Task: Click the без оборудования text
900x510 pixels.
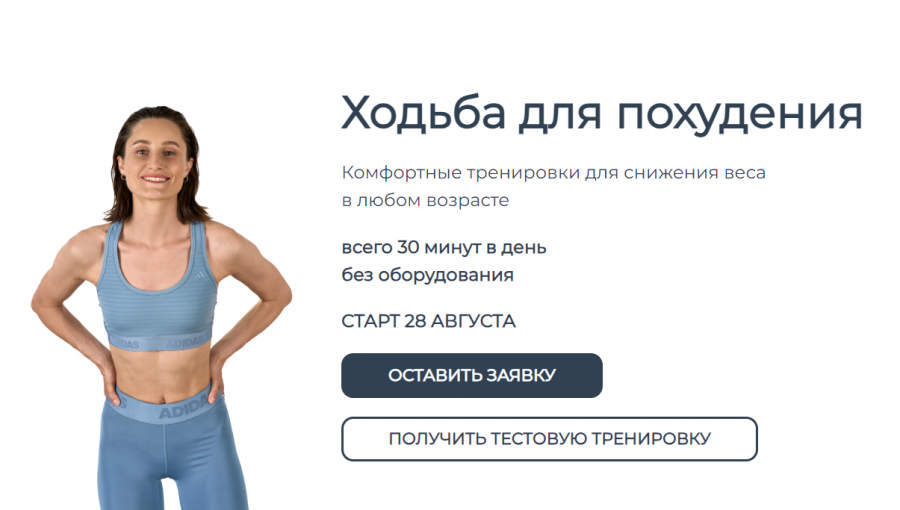Action: [x=428, y=275]
